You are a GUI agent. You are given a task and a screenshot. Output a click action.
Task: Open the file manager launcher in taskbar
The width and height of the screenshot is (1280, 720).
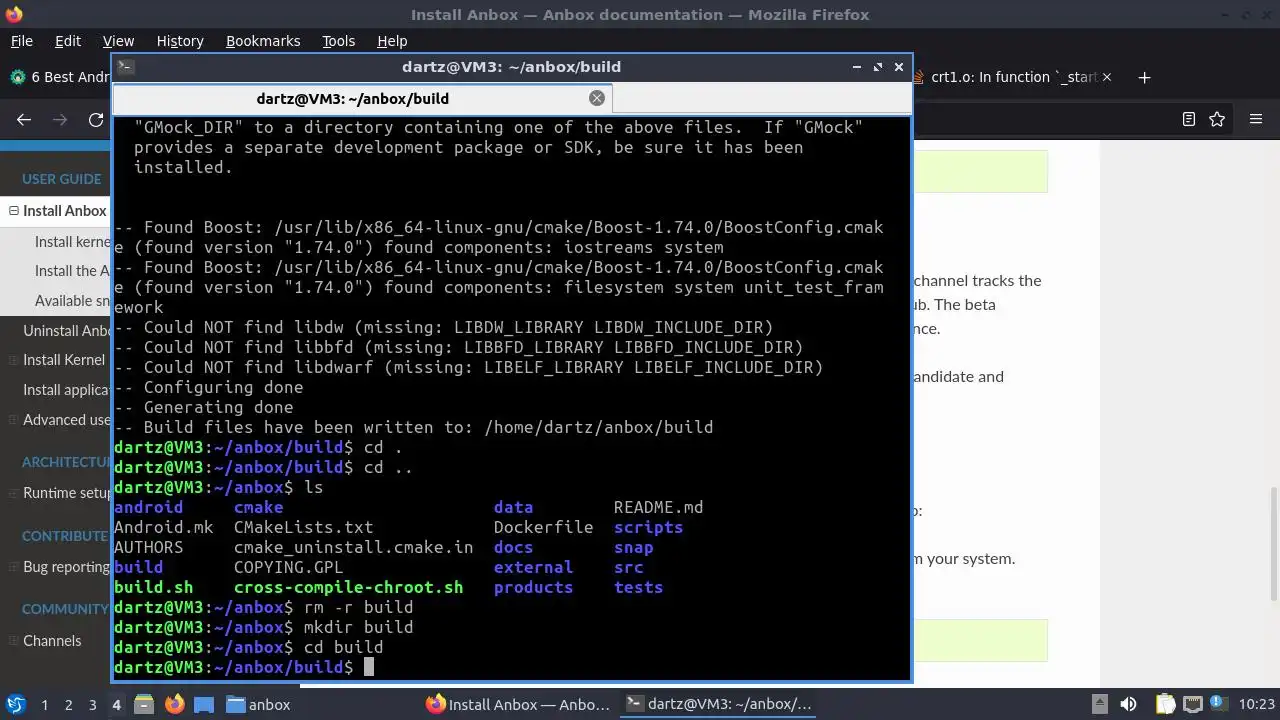pos(143,704)
